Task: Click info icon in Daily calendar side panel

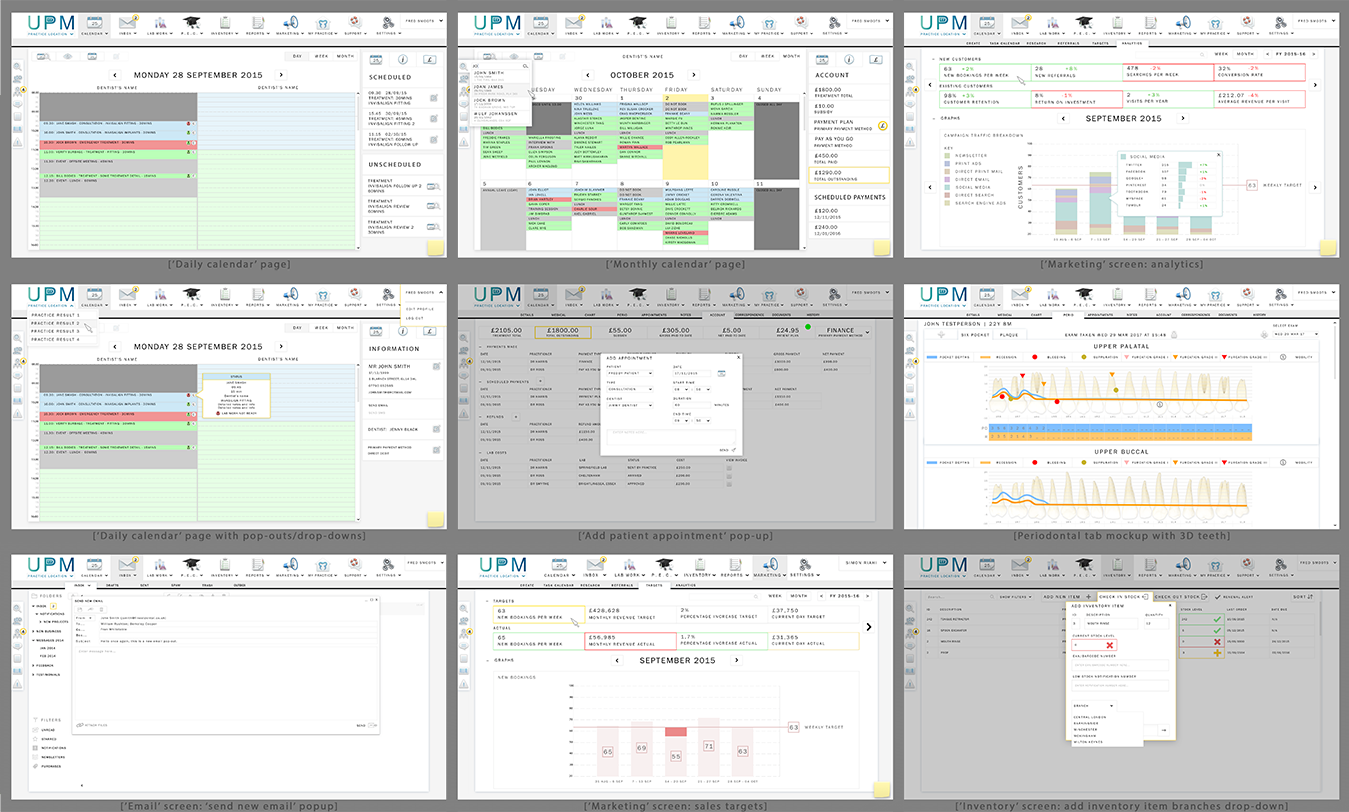Action: click(x=403, y=59)
